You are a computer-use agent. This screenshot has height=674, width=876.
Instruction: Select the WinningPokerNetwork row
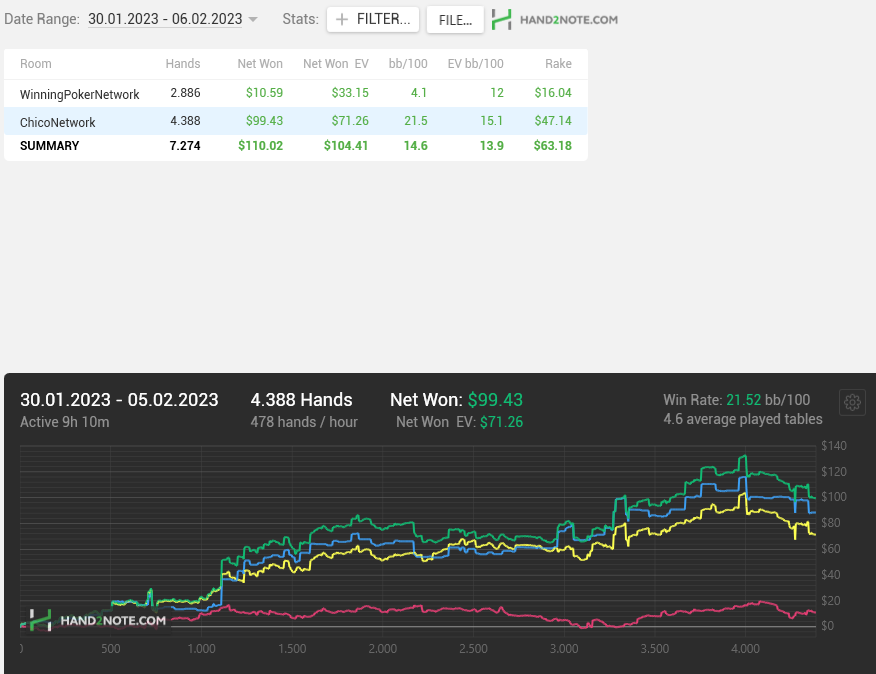coord(296,93)
